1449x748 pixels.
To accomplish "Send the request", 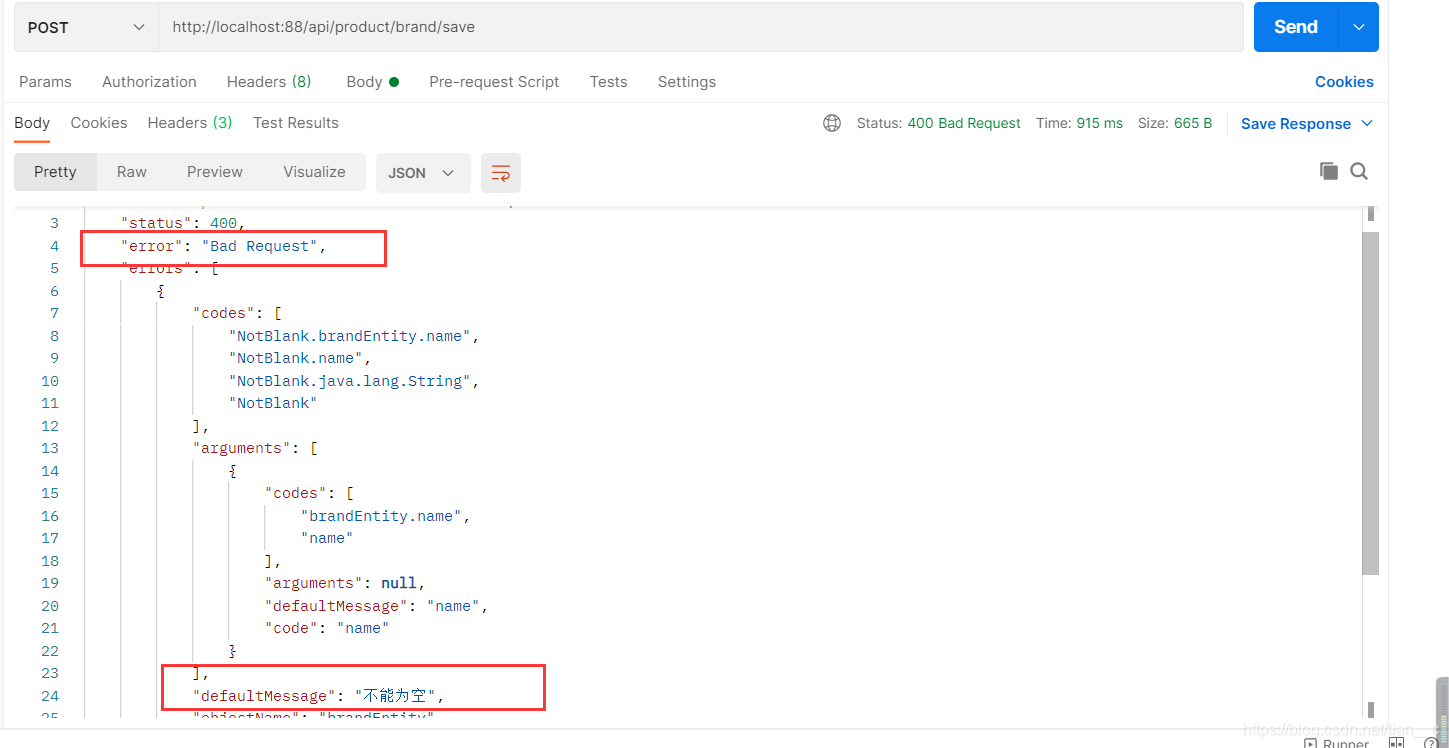I will click(1295, 27).
